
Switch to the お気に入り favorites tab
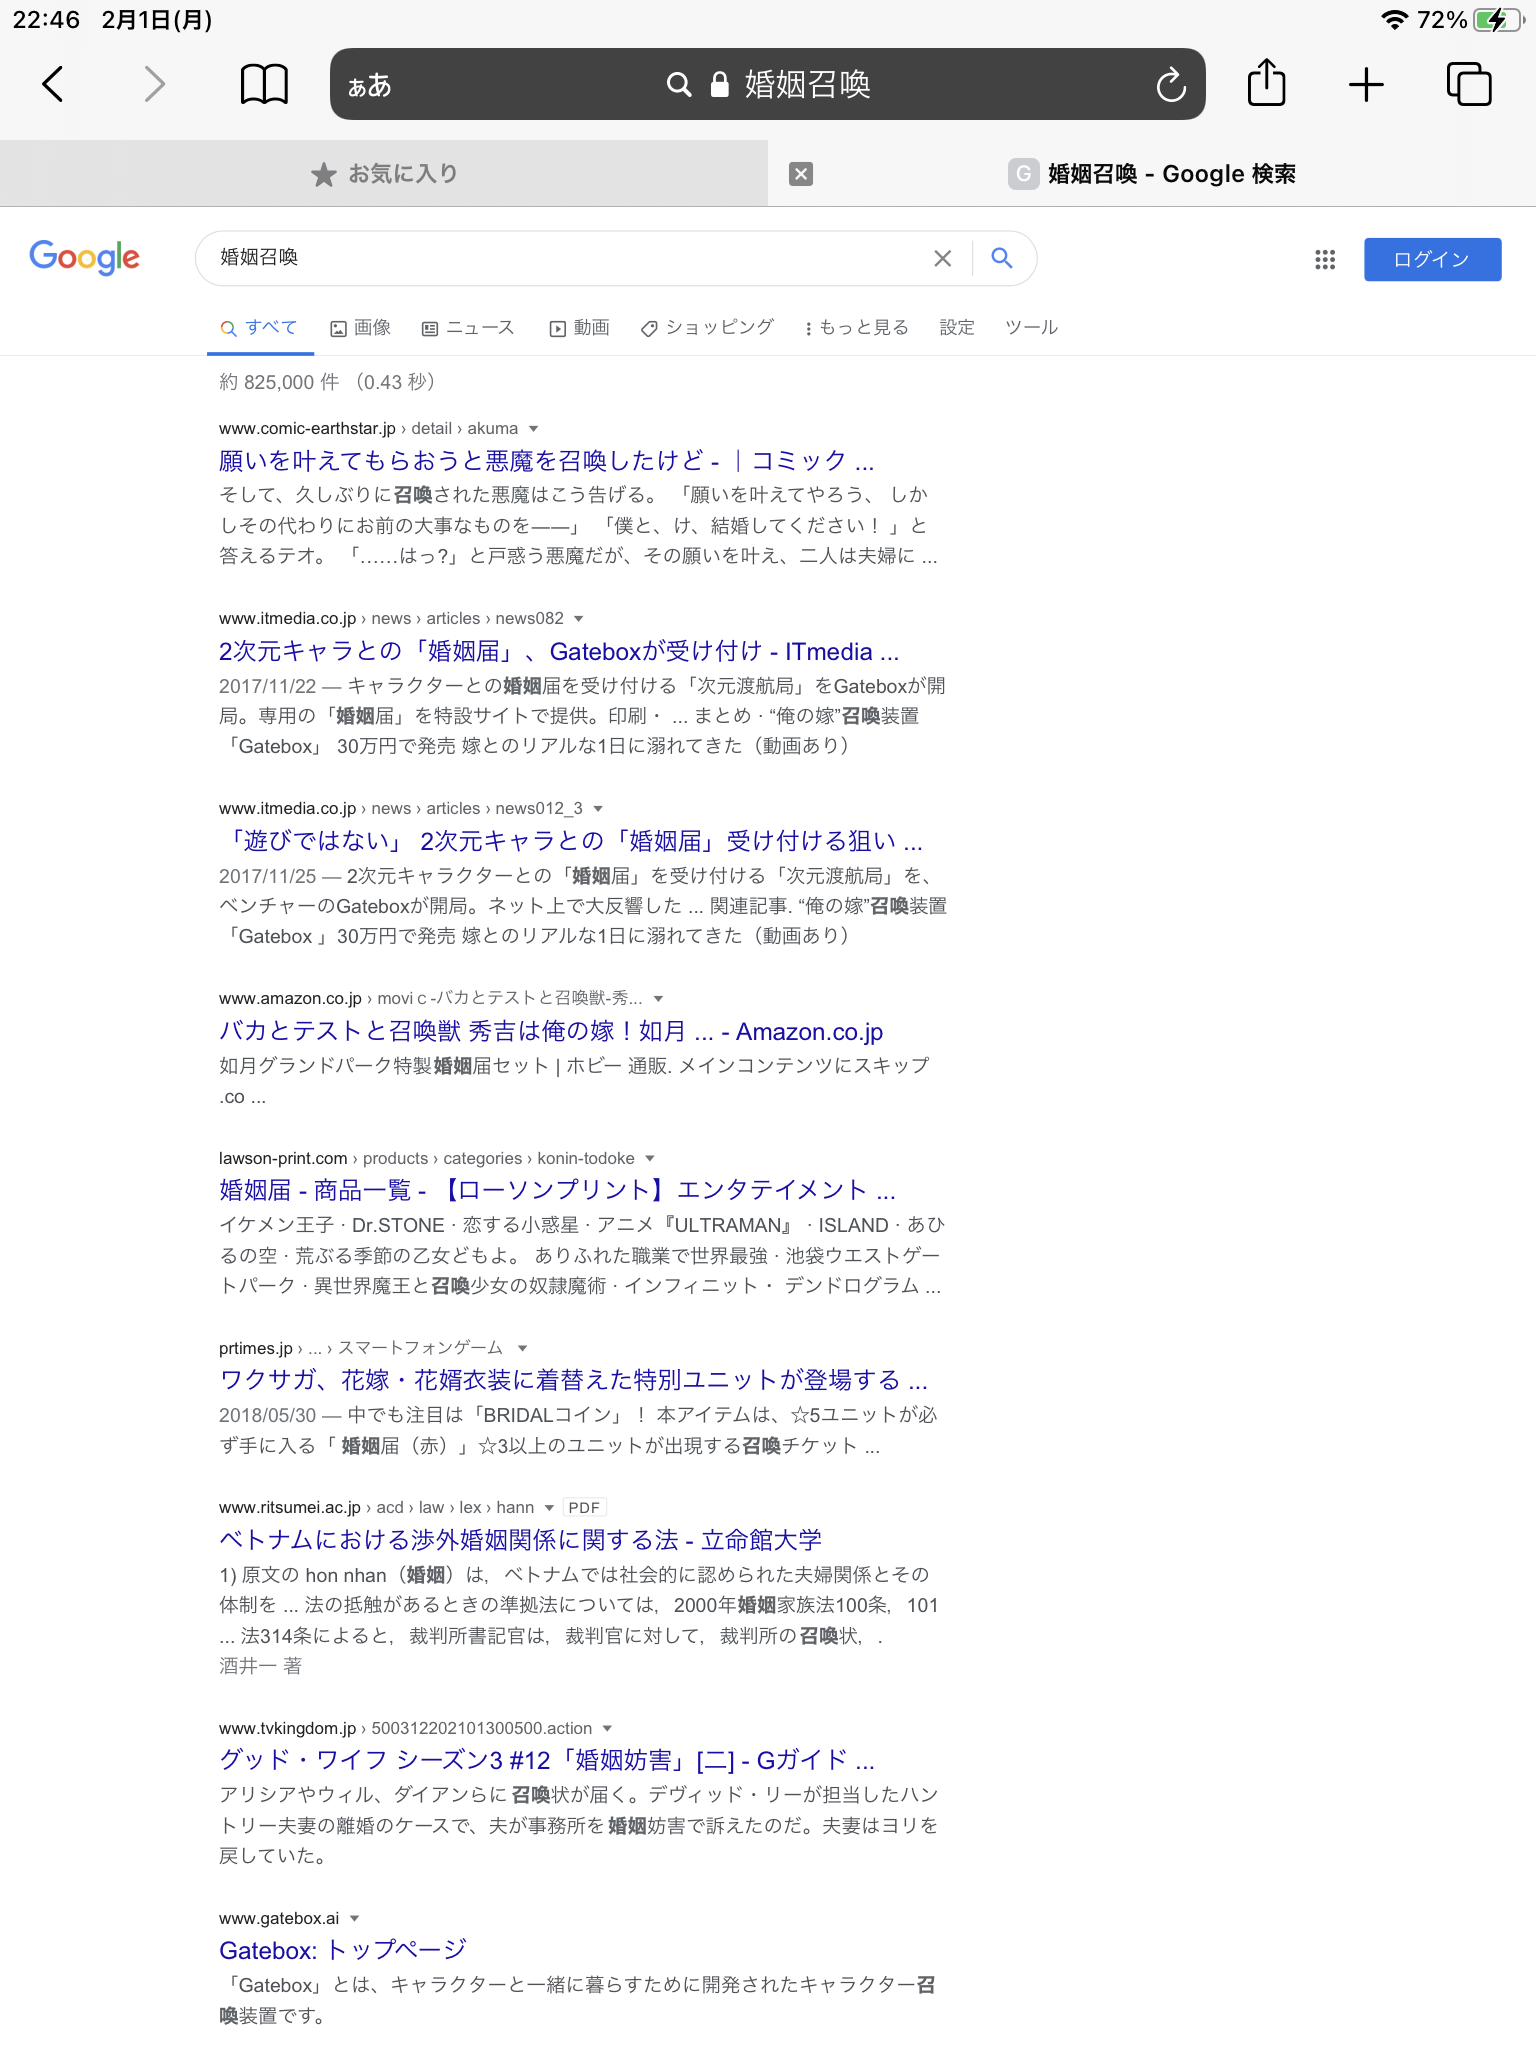click(x=384, y=174)
